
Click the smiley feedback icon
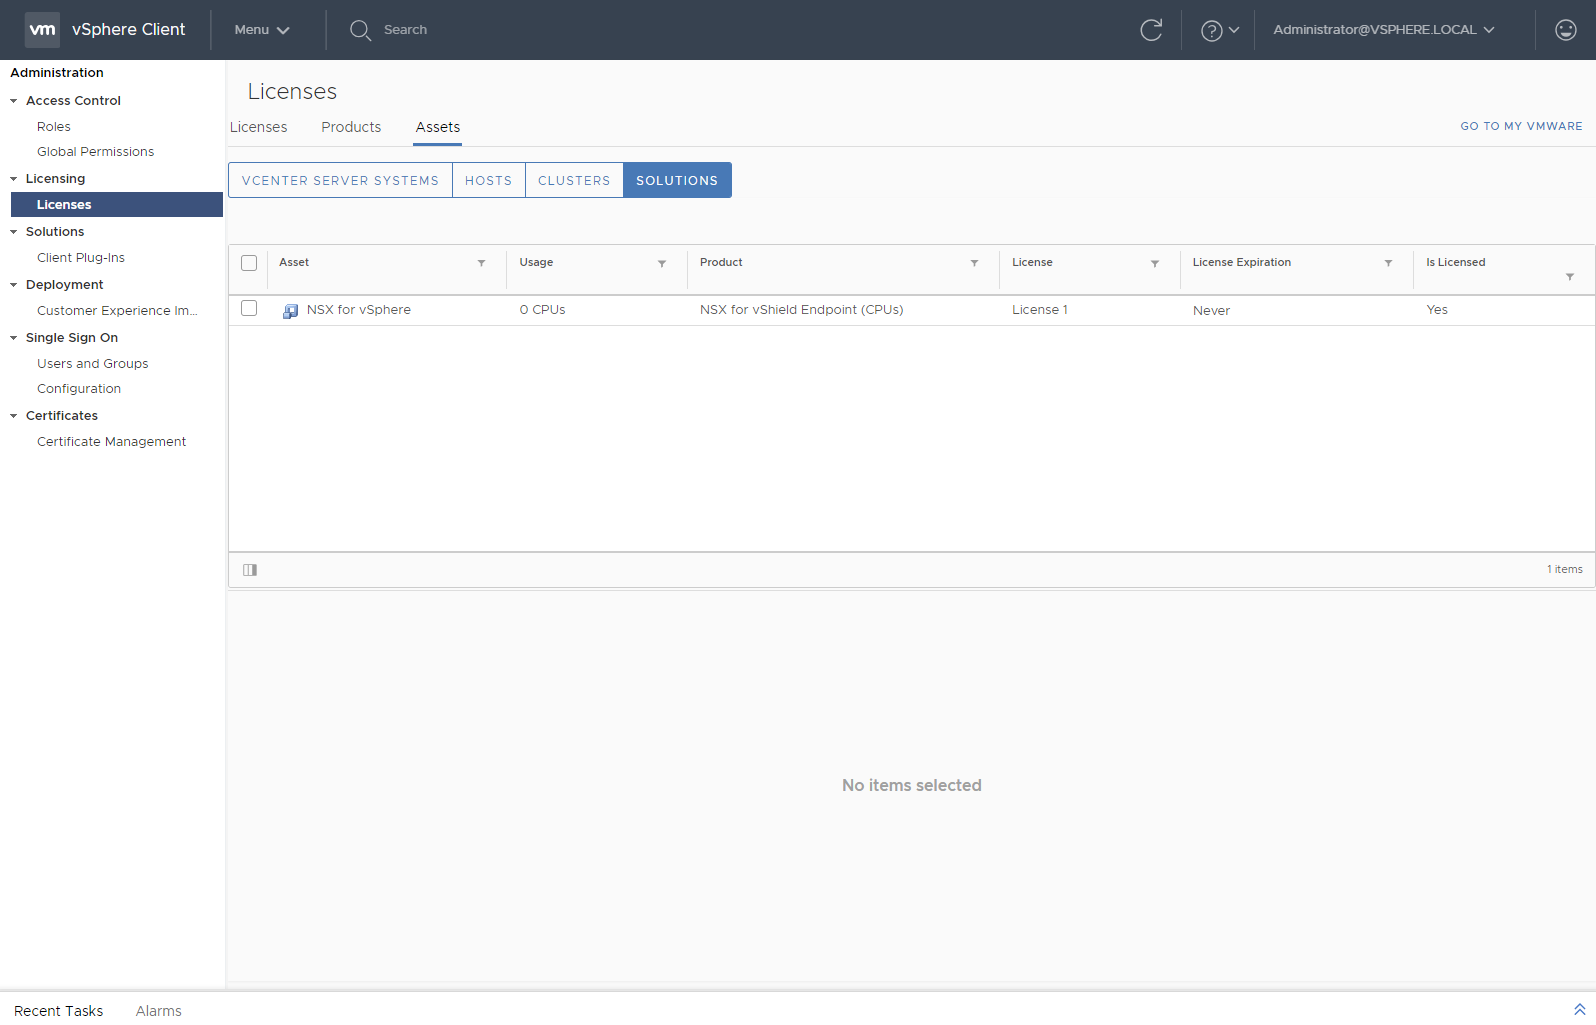(1565, 30)
